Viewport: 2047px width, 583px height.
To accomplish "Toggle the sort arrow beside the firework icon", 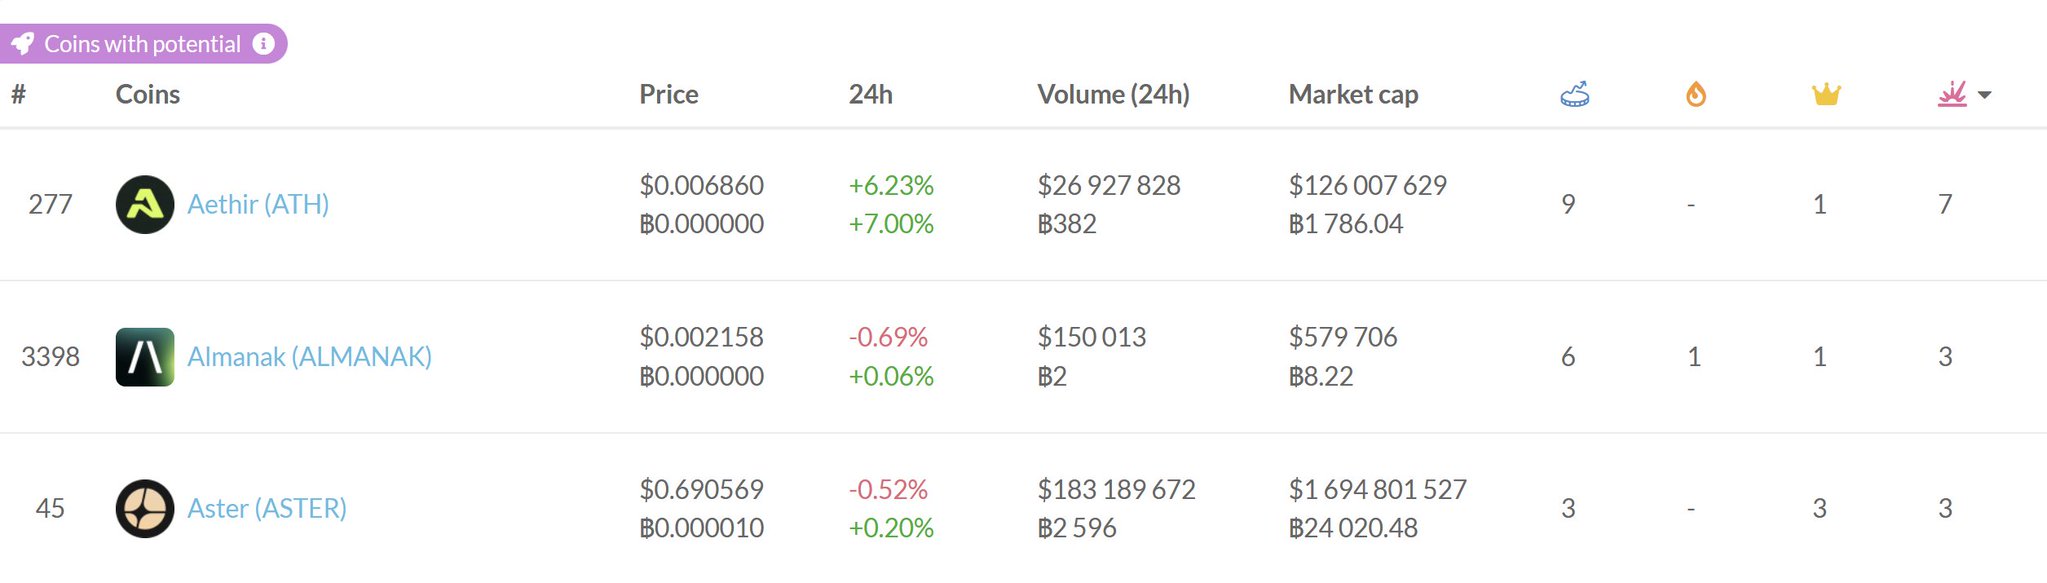I will [x=1985, y=95].
